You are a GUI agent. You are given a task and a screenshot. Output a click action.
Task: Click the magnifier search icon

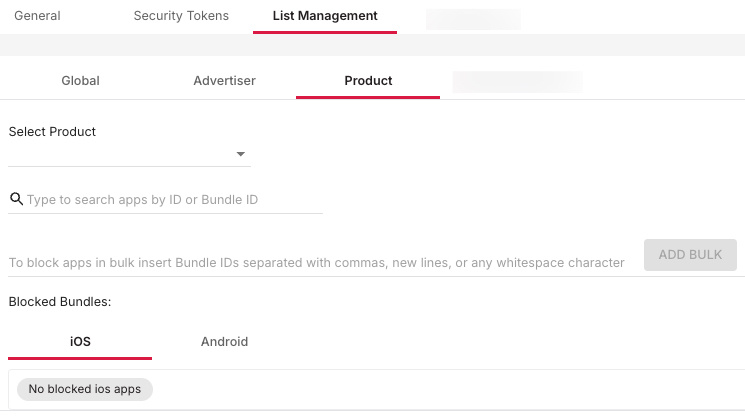pos(16,199)
